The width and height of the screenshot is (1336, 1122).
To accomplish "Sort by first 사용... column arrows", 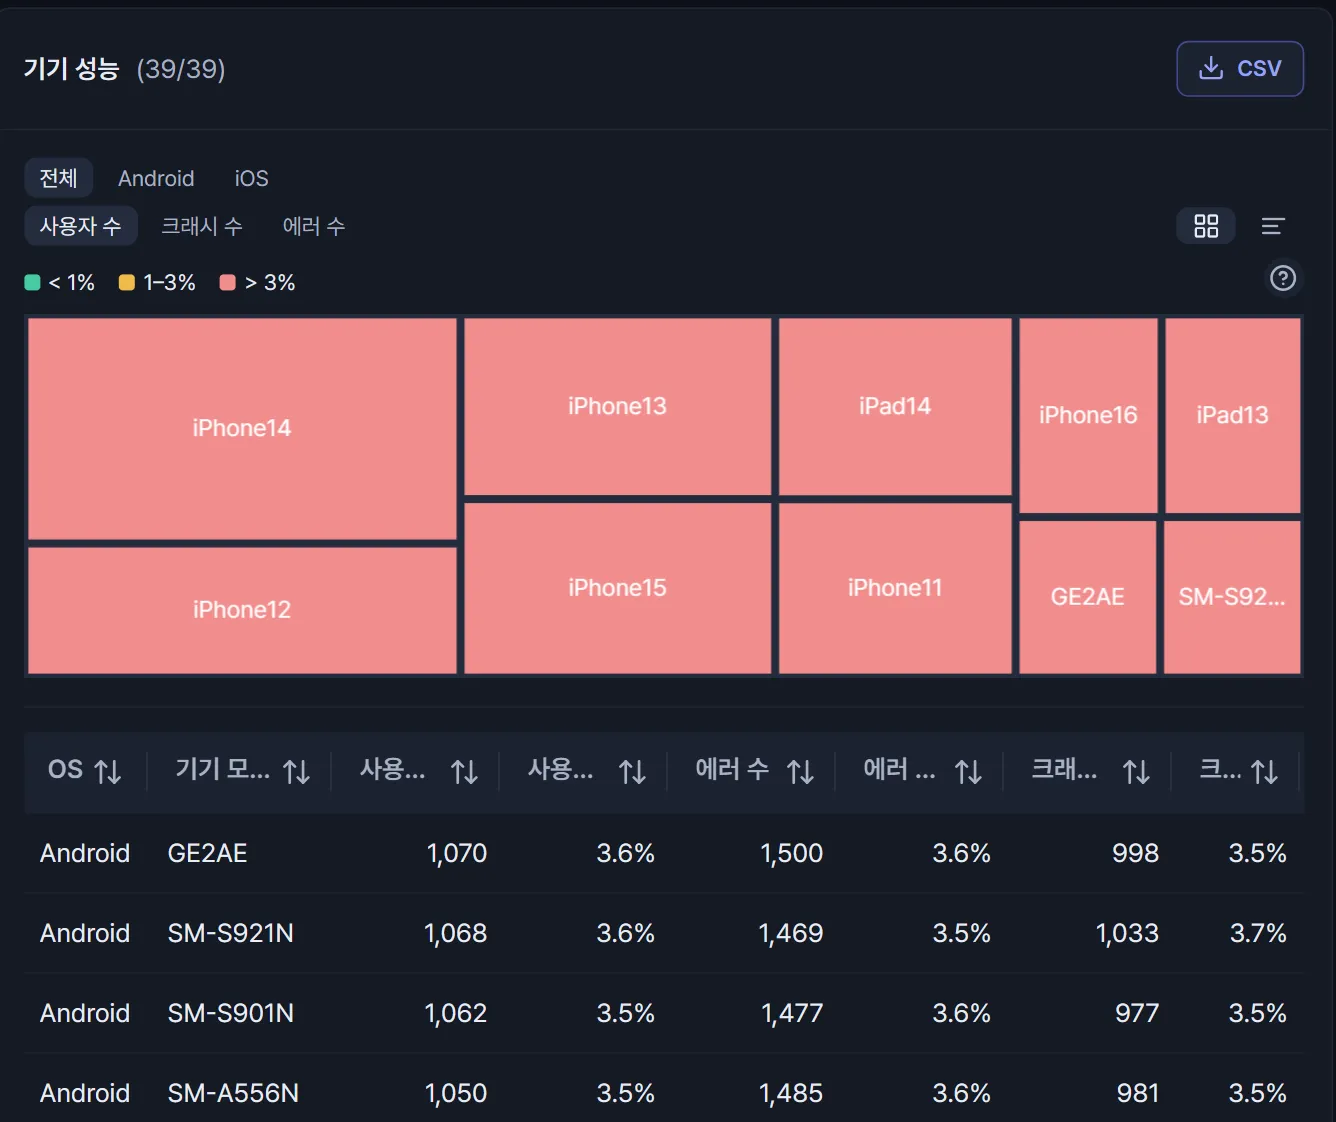I will pyautogui.click(x=464, y=771).
